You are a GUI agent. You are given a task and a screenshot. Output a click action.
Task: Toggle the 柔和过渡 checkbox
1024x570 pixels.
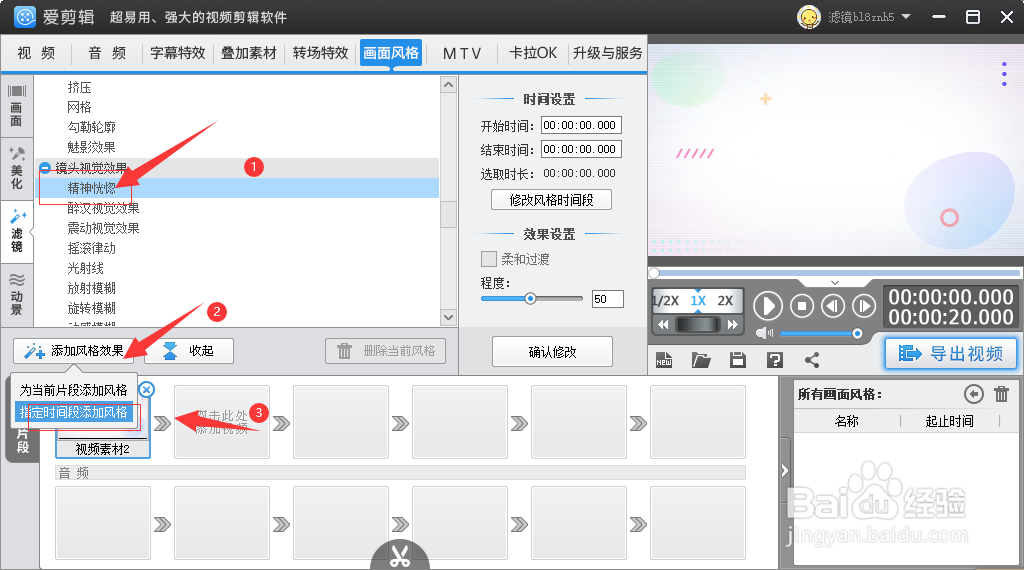488,259
